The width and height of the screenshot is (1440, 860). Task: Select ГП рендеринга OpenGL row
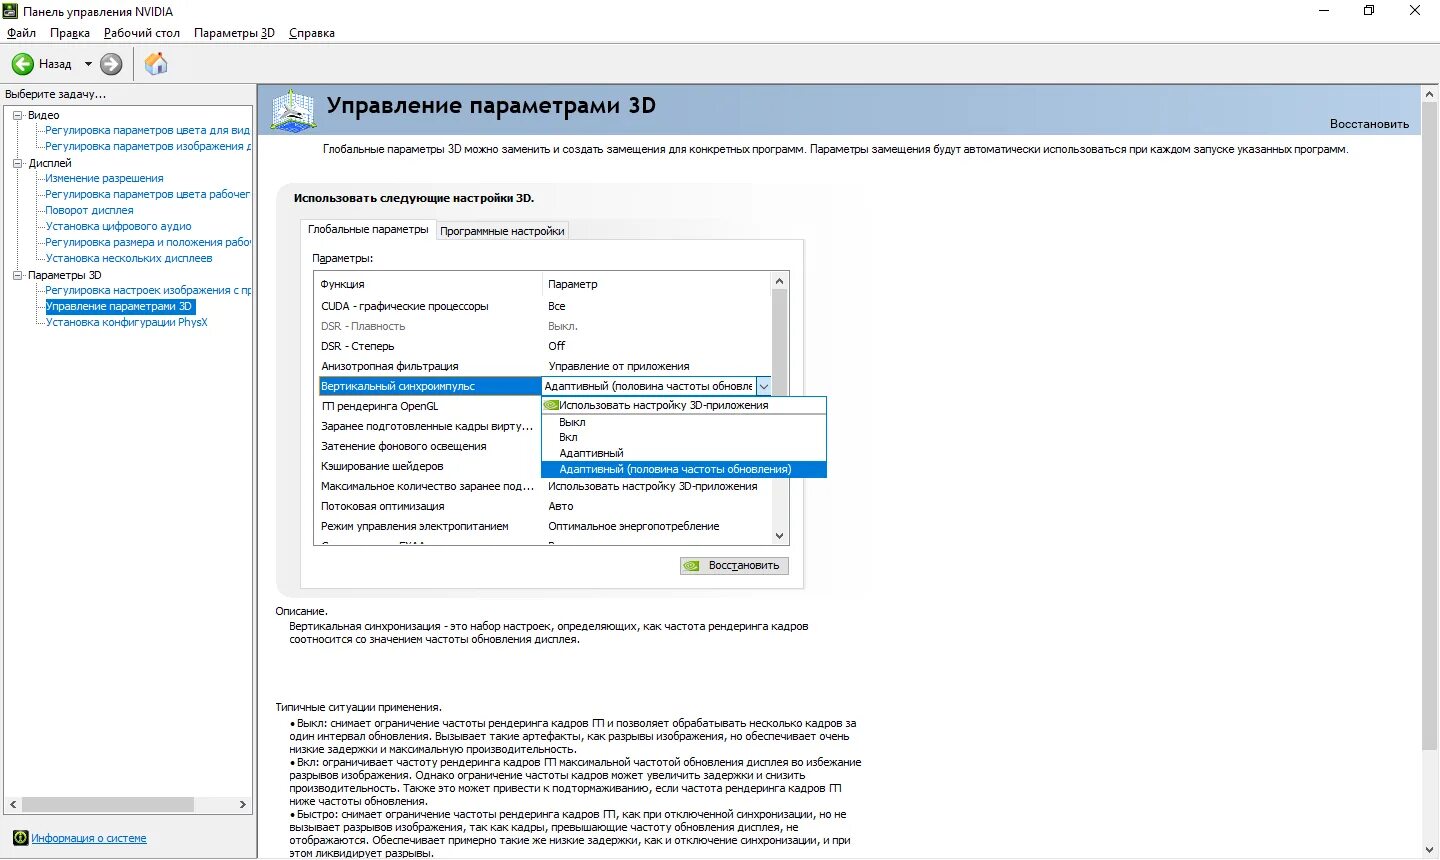tap(429, 406)
